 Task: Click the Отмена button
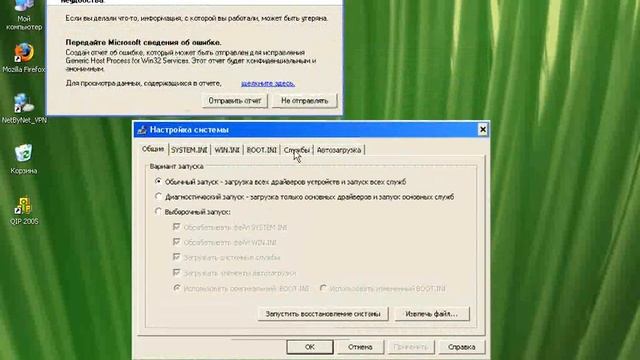[360, 347]
